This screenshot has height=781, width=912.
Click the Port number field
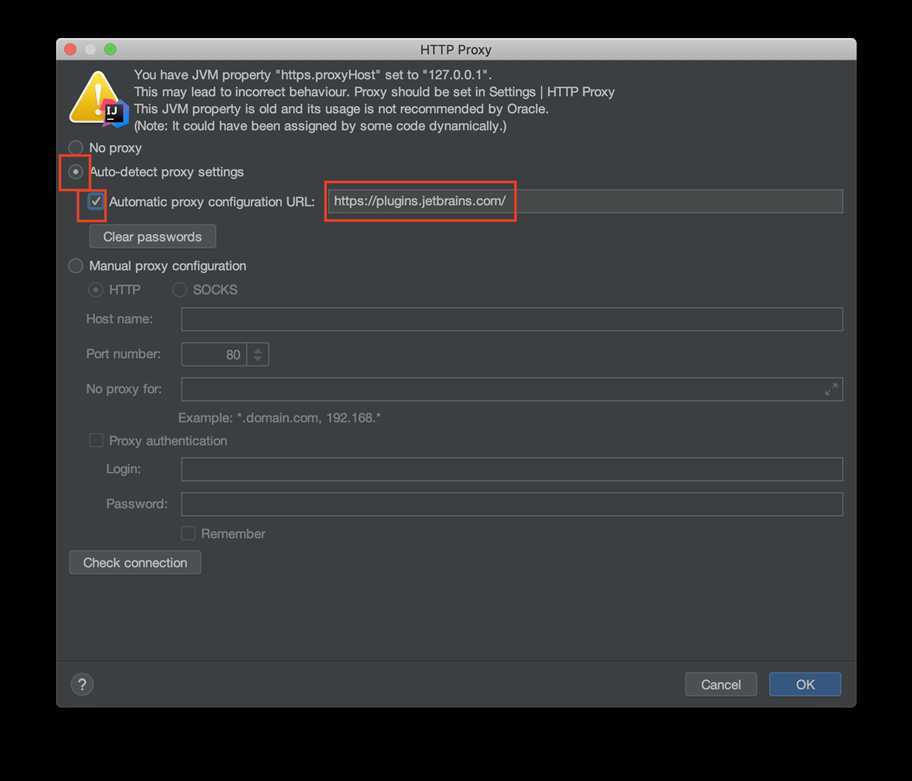click(x=214, y=354)
